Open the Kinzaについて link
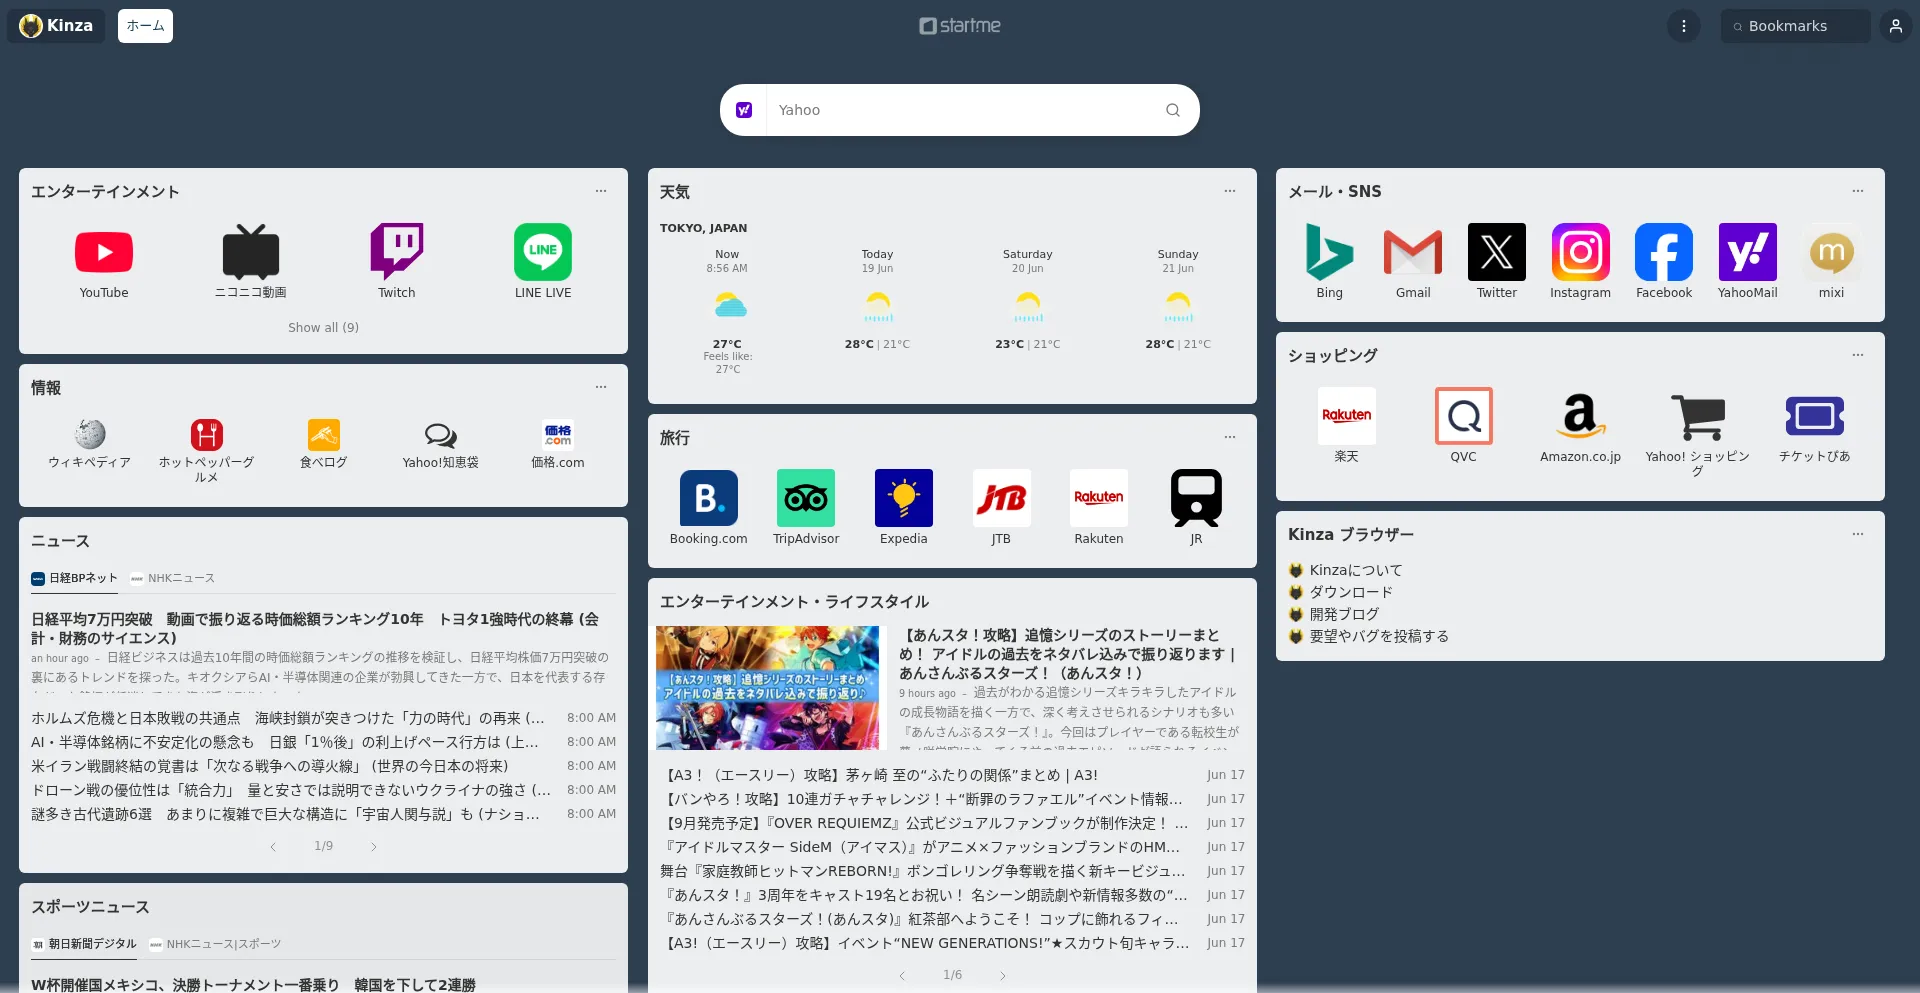 [x=1356, y=570]
